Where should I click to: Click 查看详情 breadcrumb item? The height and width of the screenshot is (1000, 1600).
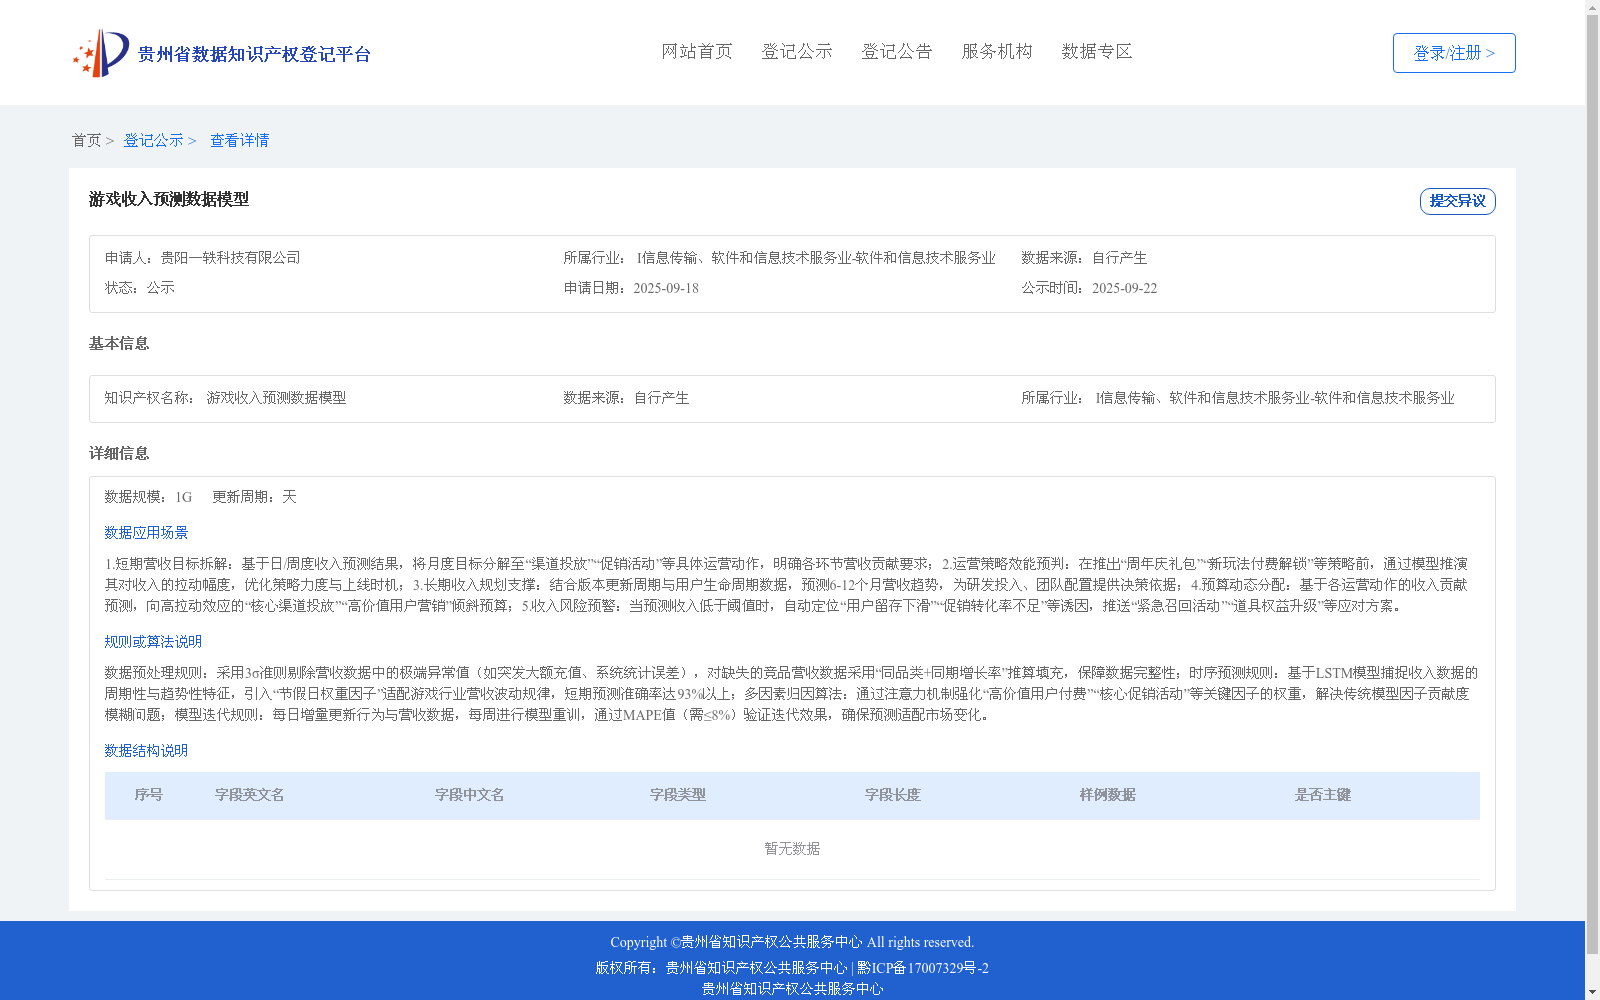[x=240, y=141]
